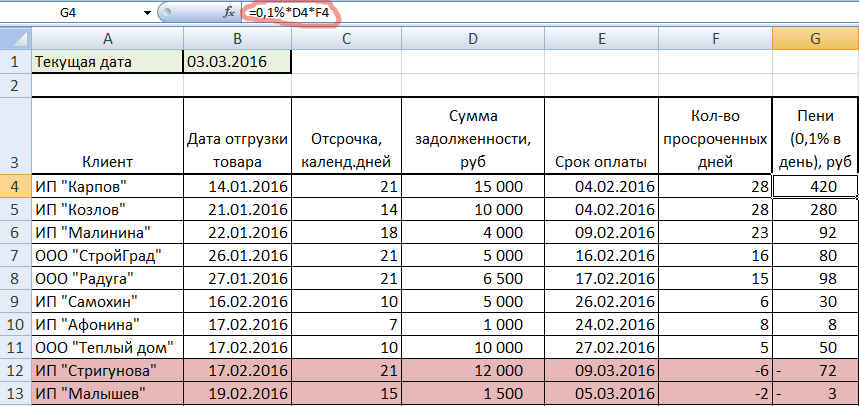Click header 'Пени (0,1% в день), руб'
Viewport: 859px width, 406px height.
tap(815, 135)
